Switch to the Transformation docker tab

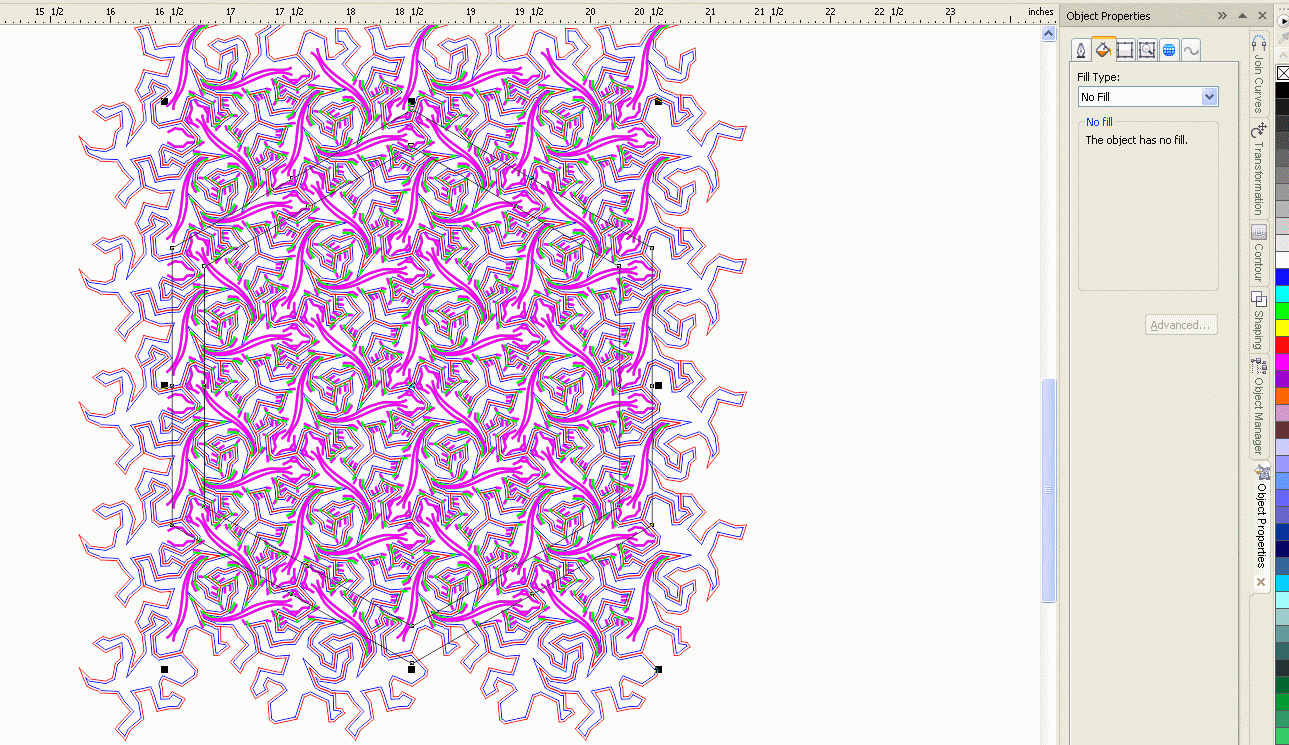tap(1259, 168)
